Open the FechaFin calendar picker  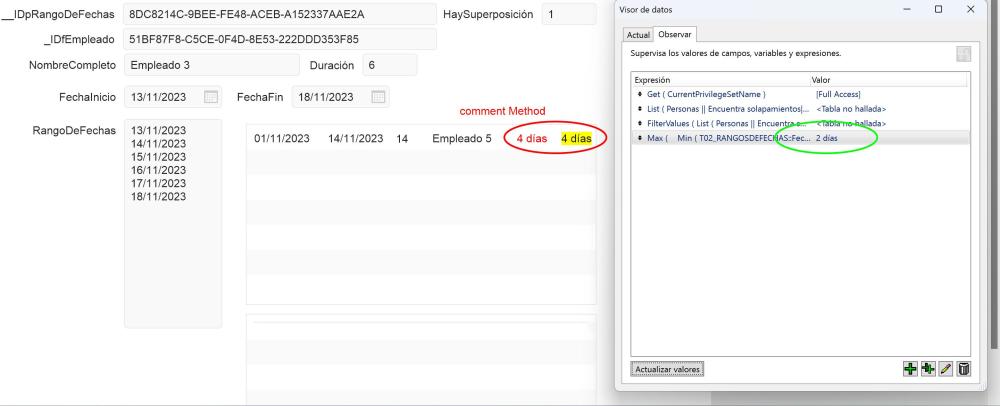click(x=378, y=97)
